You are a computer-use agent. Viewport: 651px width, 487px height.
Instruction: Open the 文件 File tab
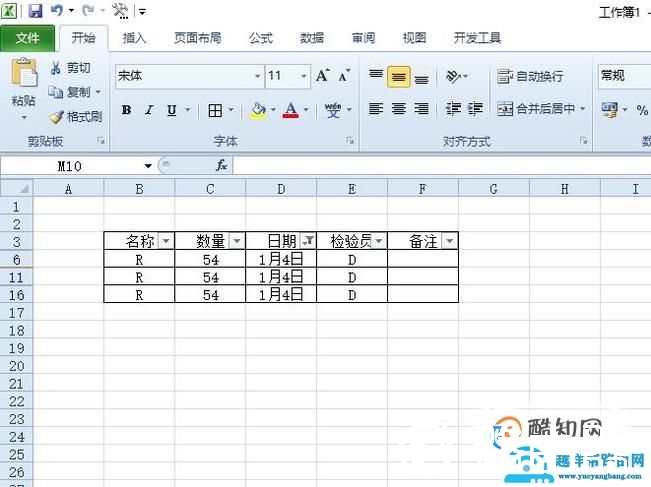[27, 38]
